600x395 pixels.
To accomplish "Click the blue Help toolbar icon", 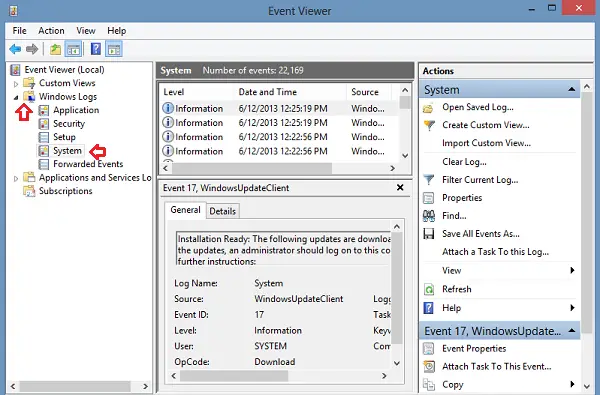I will (96, 49).
